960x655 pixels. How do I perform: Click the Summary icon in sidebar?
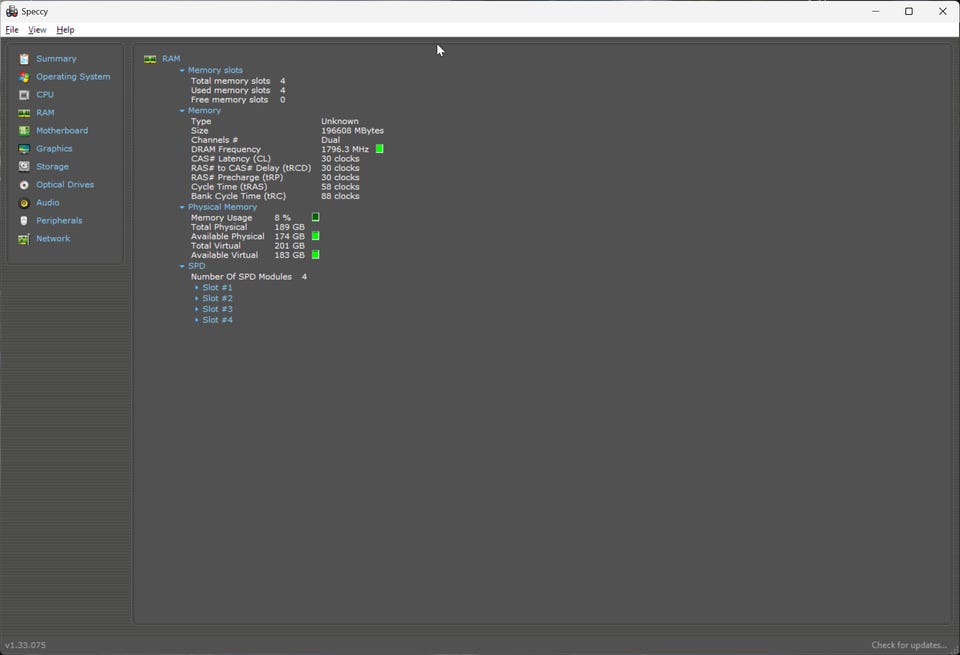(x=24, y=59)
